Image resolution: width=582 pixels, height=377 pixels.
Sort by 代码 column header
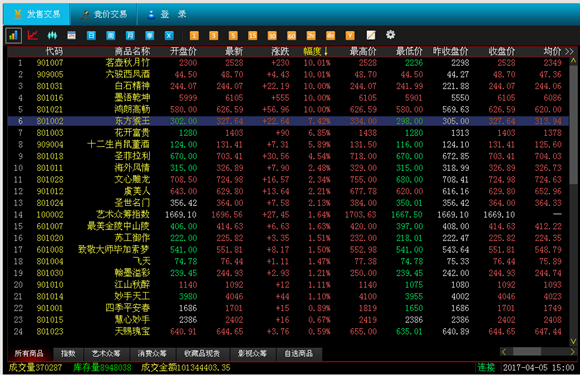pos(54,52)
